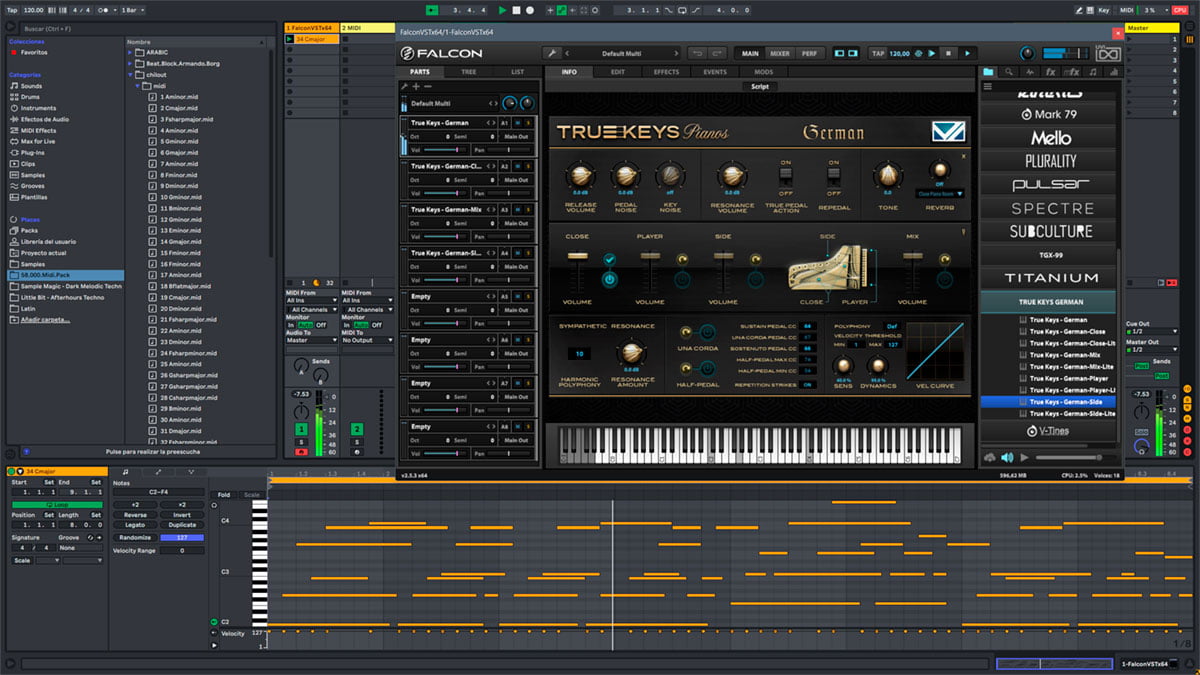Click Falcon's redo arrow button
The width and height of the screenshot is (1200, 675).
pyautogui.click(x=717, y=53)
